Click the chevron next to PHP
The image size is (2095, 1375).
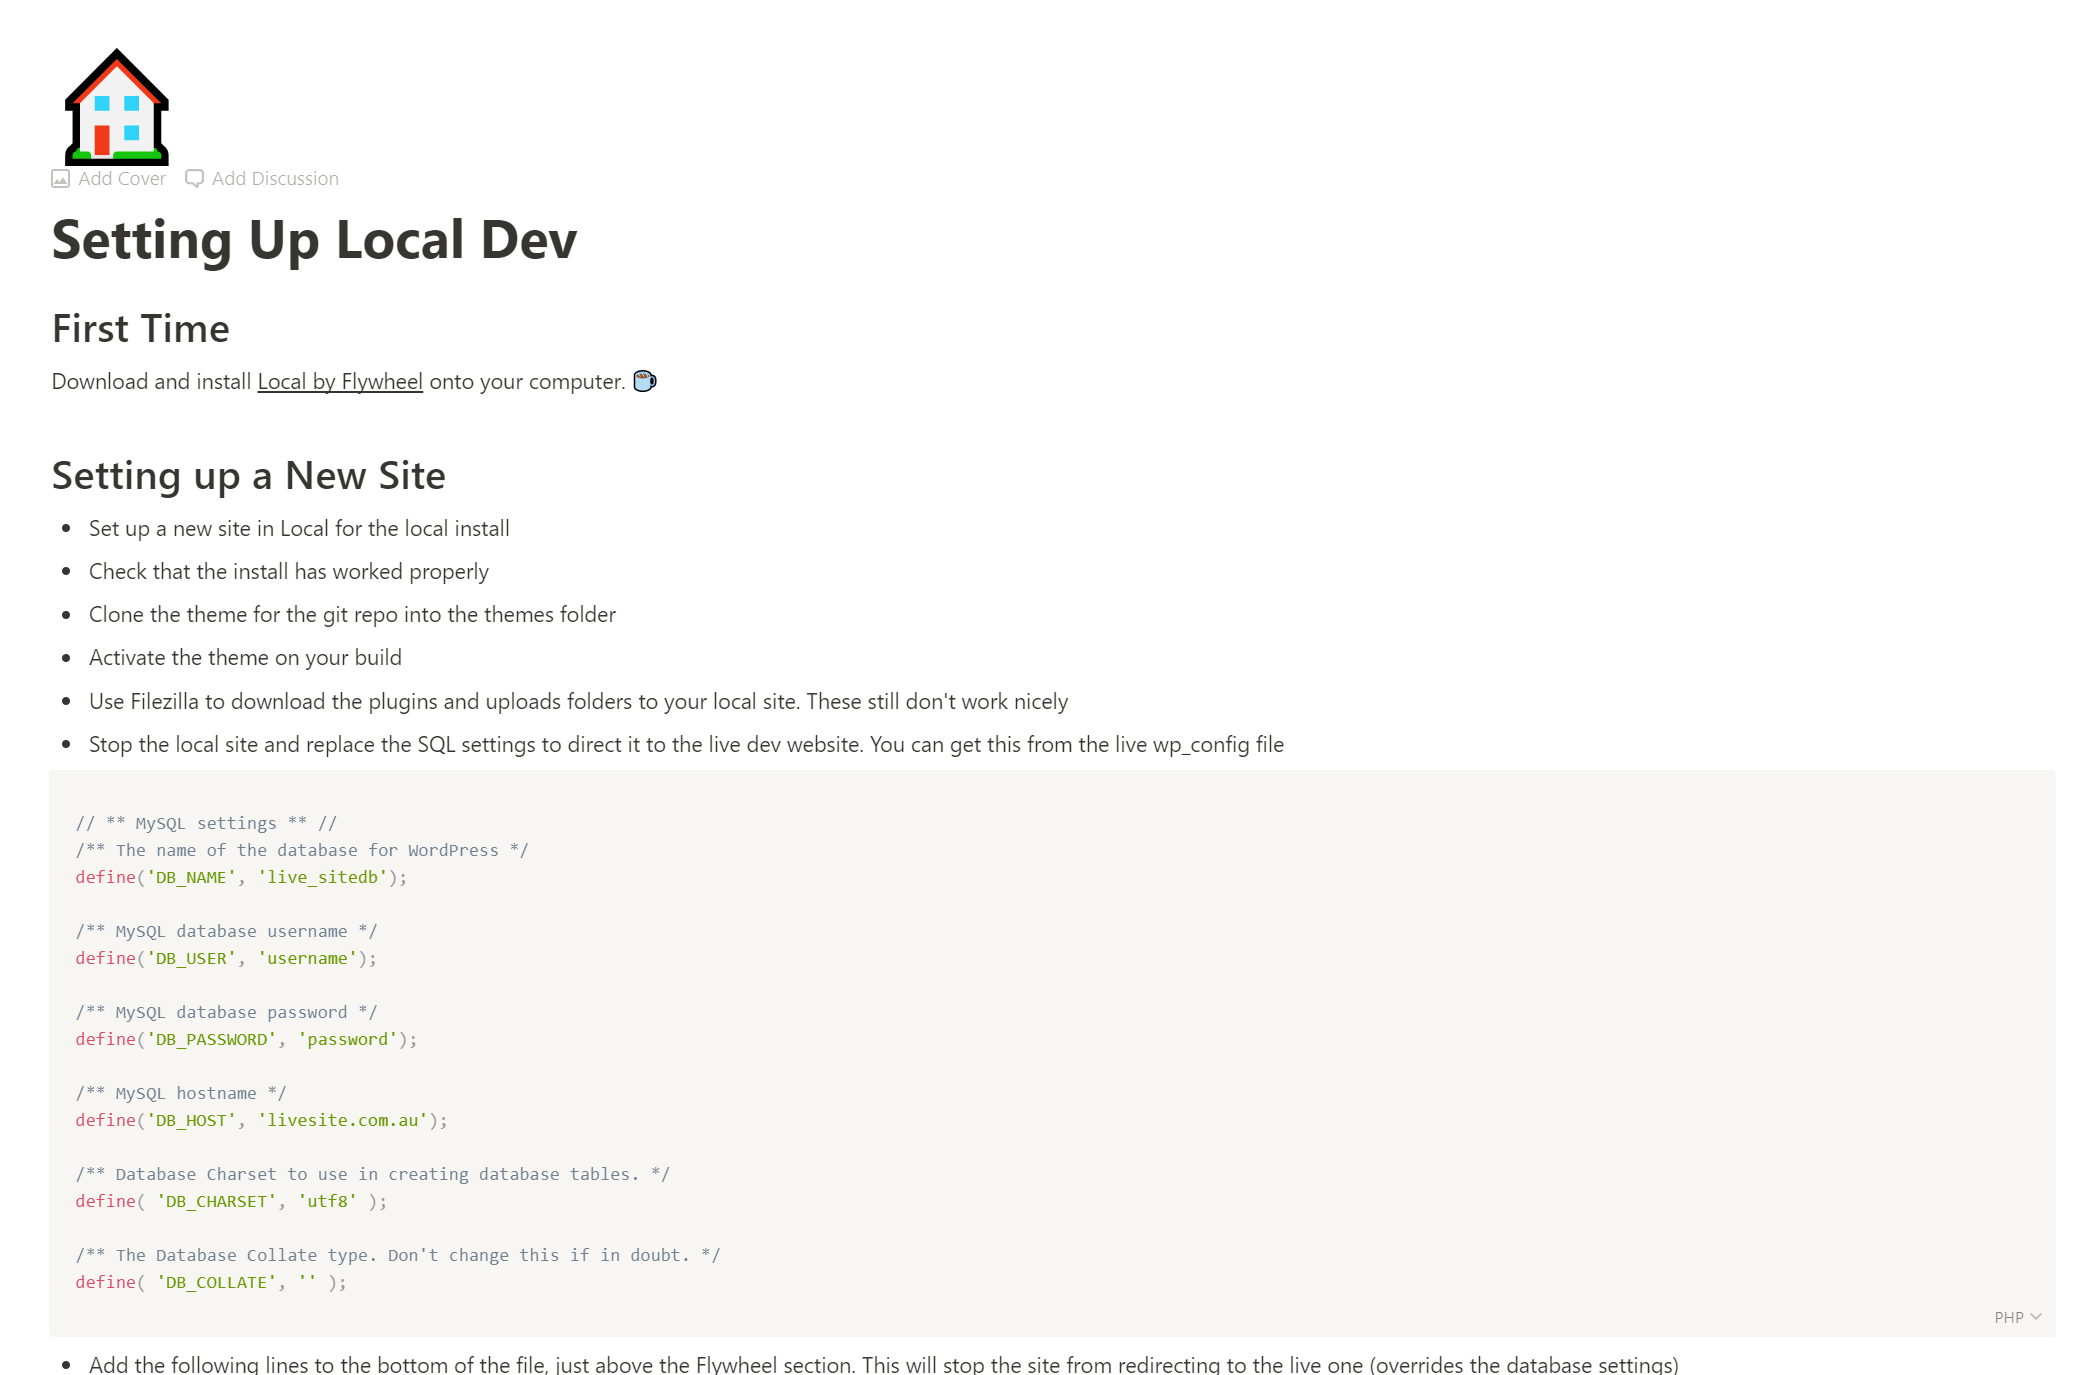click(x=2036, y=1317)
